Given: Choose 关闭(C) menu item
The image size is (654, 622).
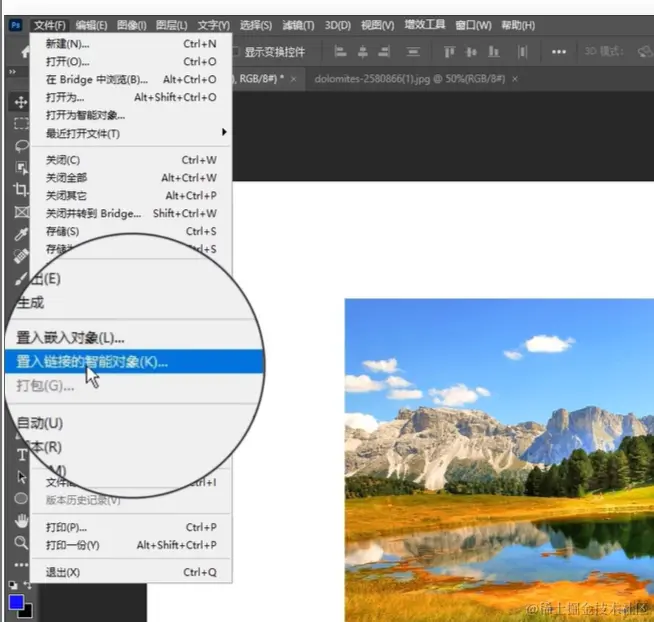Looking at the screenshot, I should click(131, 160).
